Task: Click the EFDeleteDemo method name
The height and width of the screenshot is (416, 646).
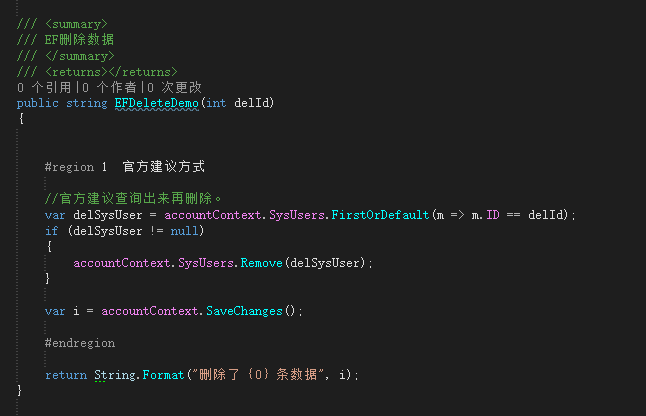Action: 157,103
